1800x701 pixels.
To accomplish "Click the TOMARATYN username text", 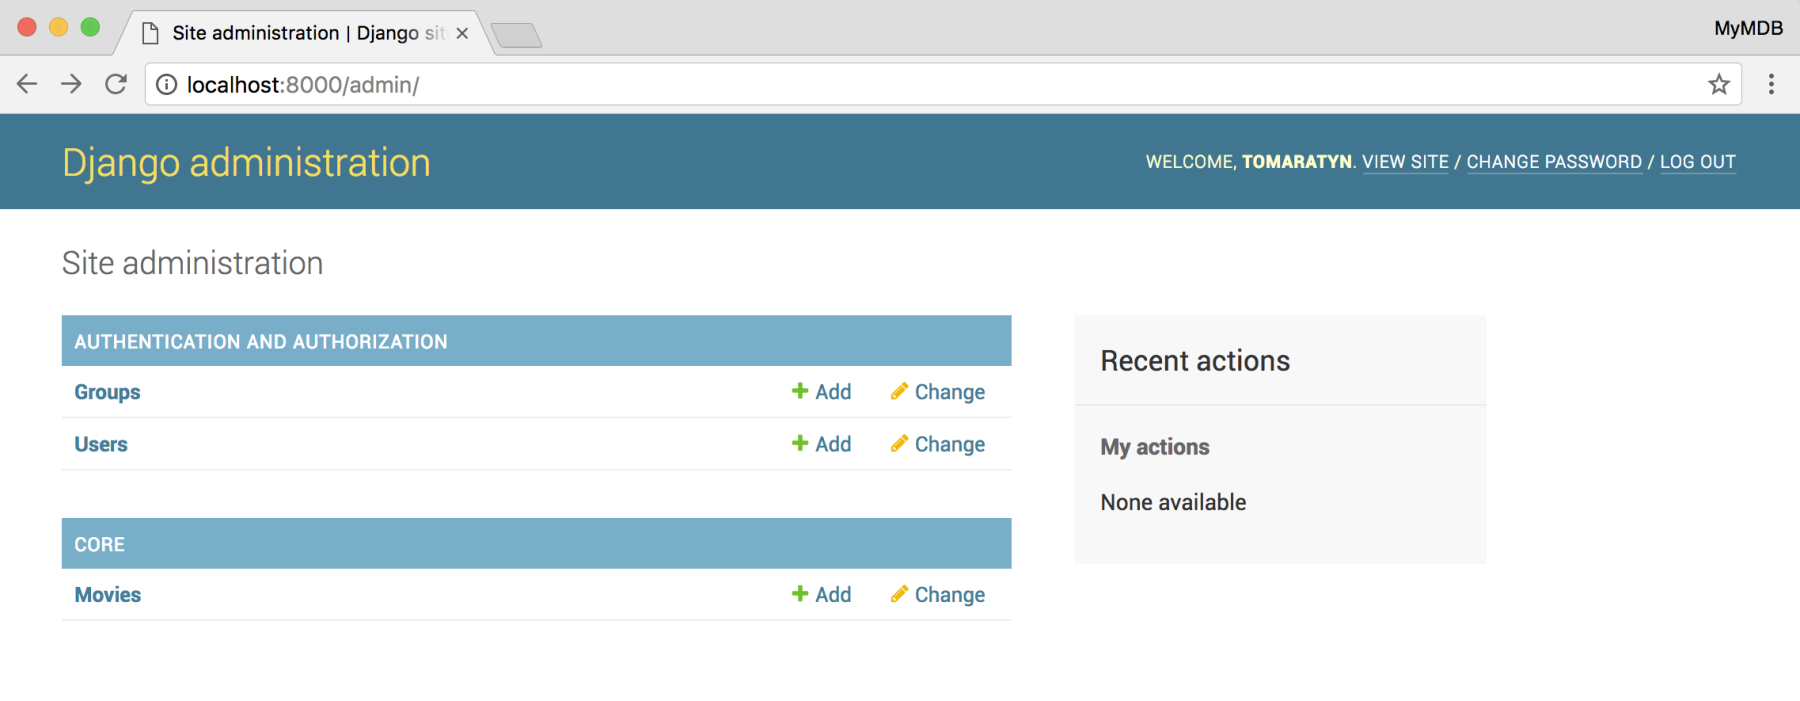I will [1297, 162].
